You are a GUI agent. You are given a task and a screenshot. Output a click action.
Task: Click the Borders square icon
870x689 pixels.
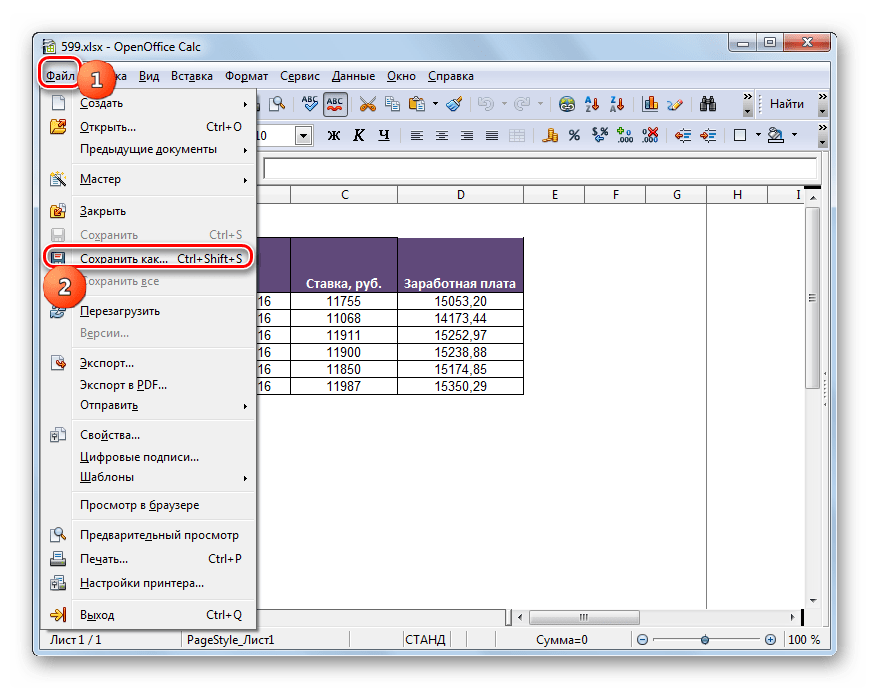tap(740, 135)
